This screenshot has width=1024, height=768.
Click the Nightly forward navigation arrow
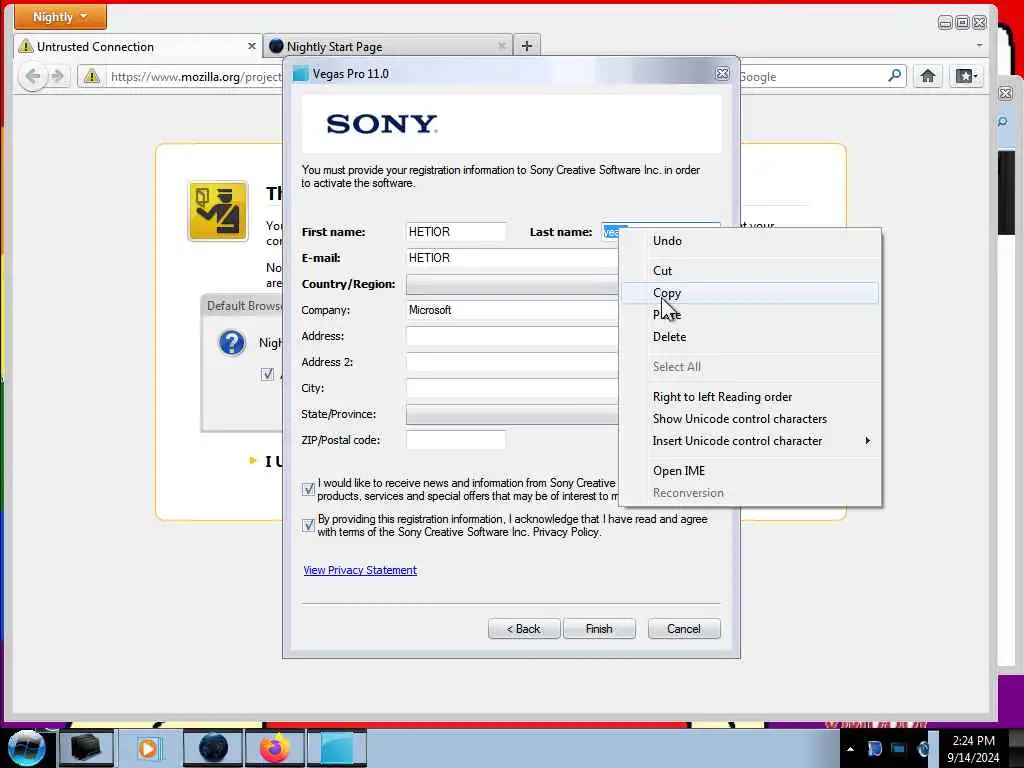pyautogui.click(x=58, y=76)
